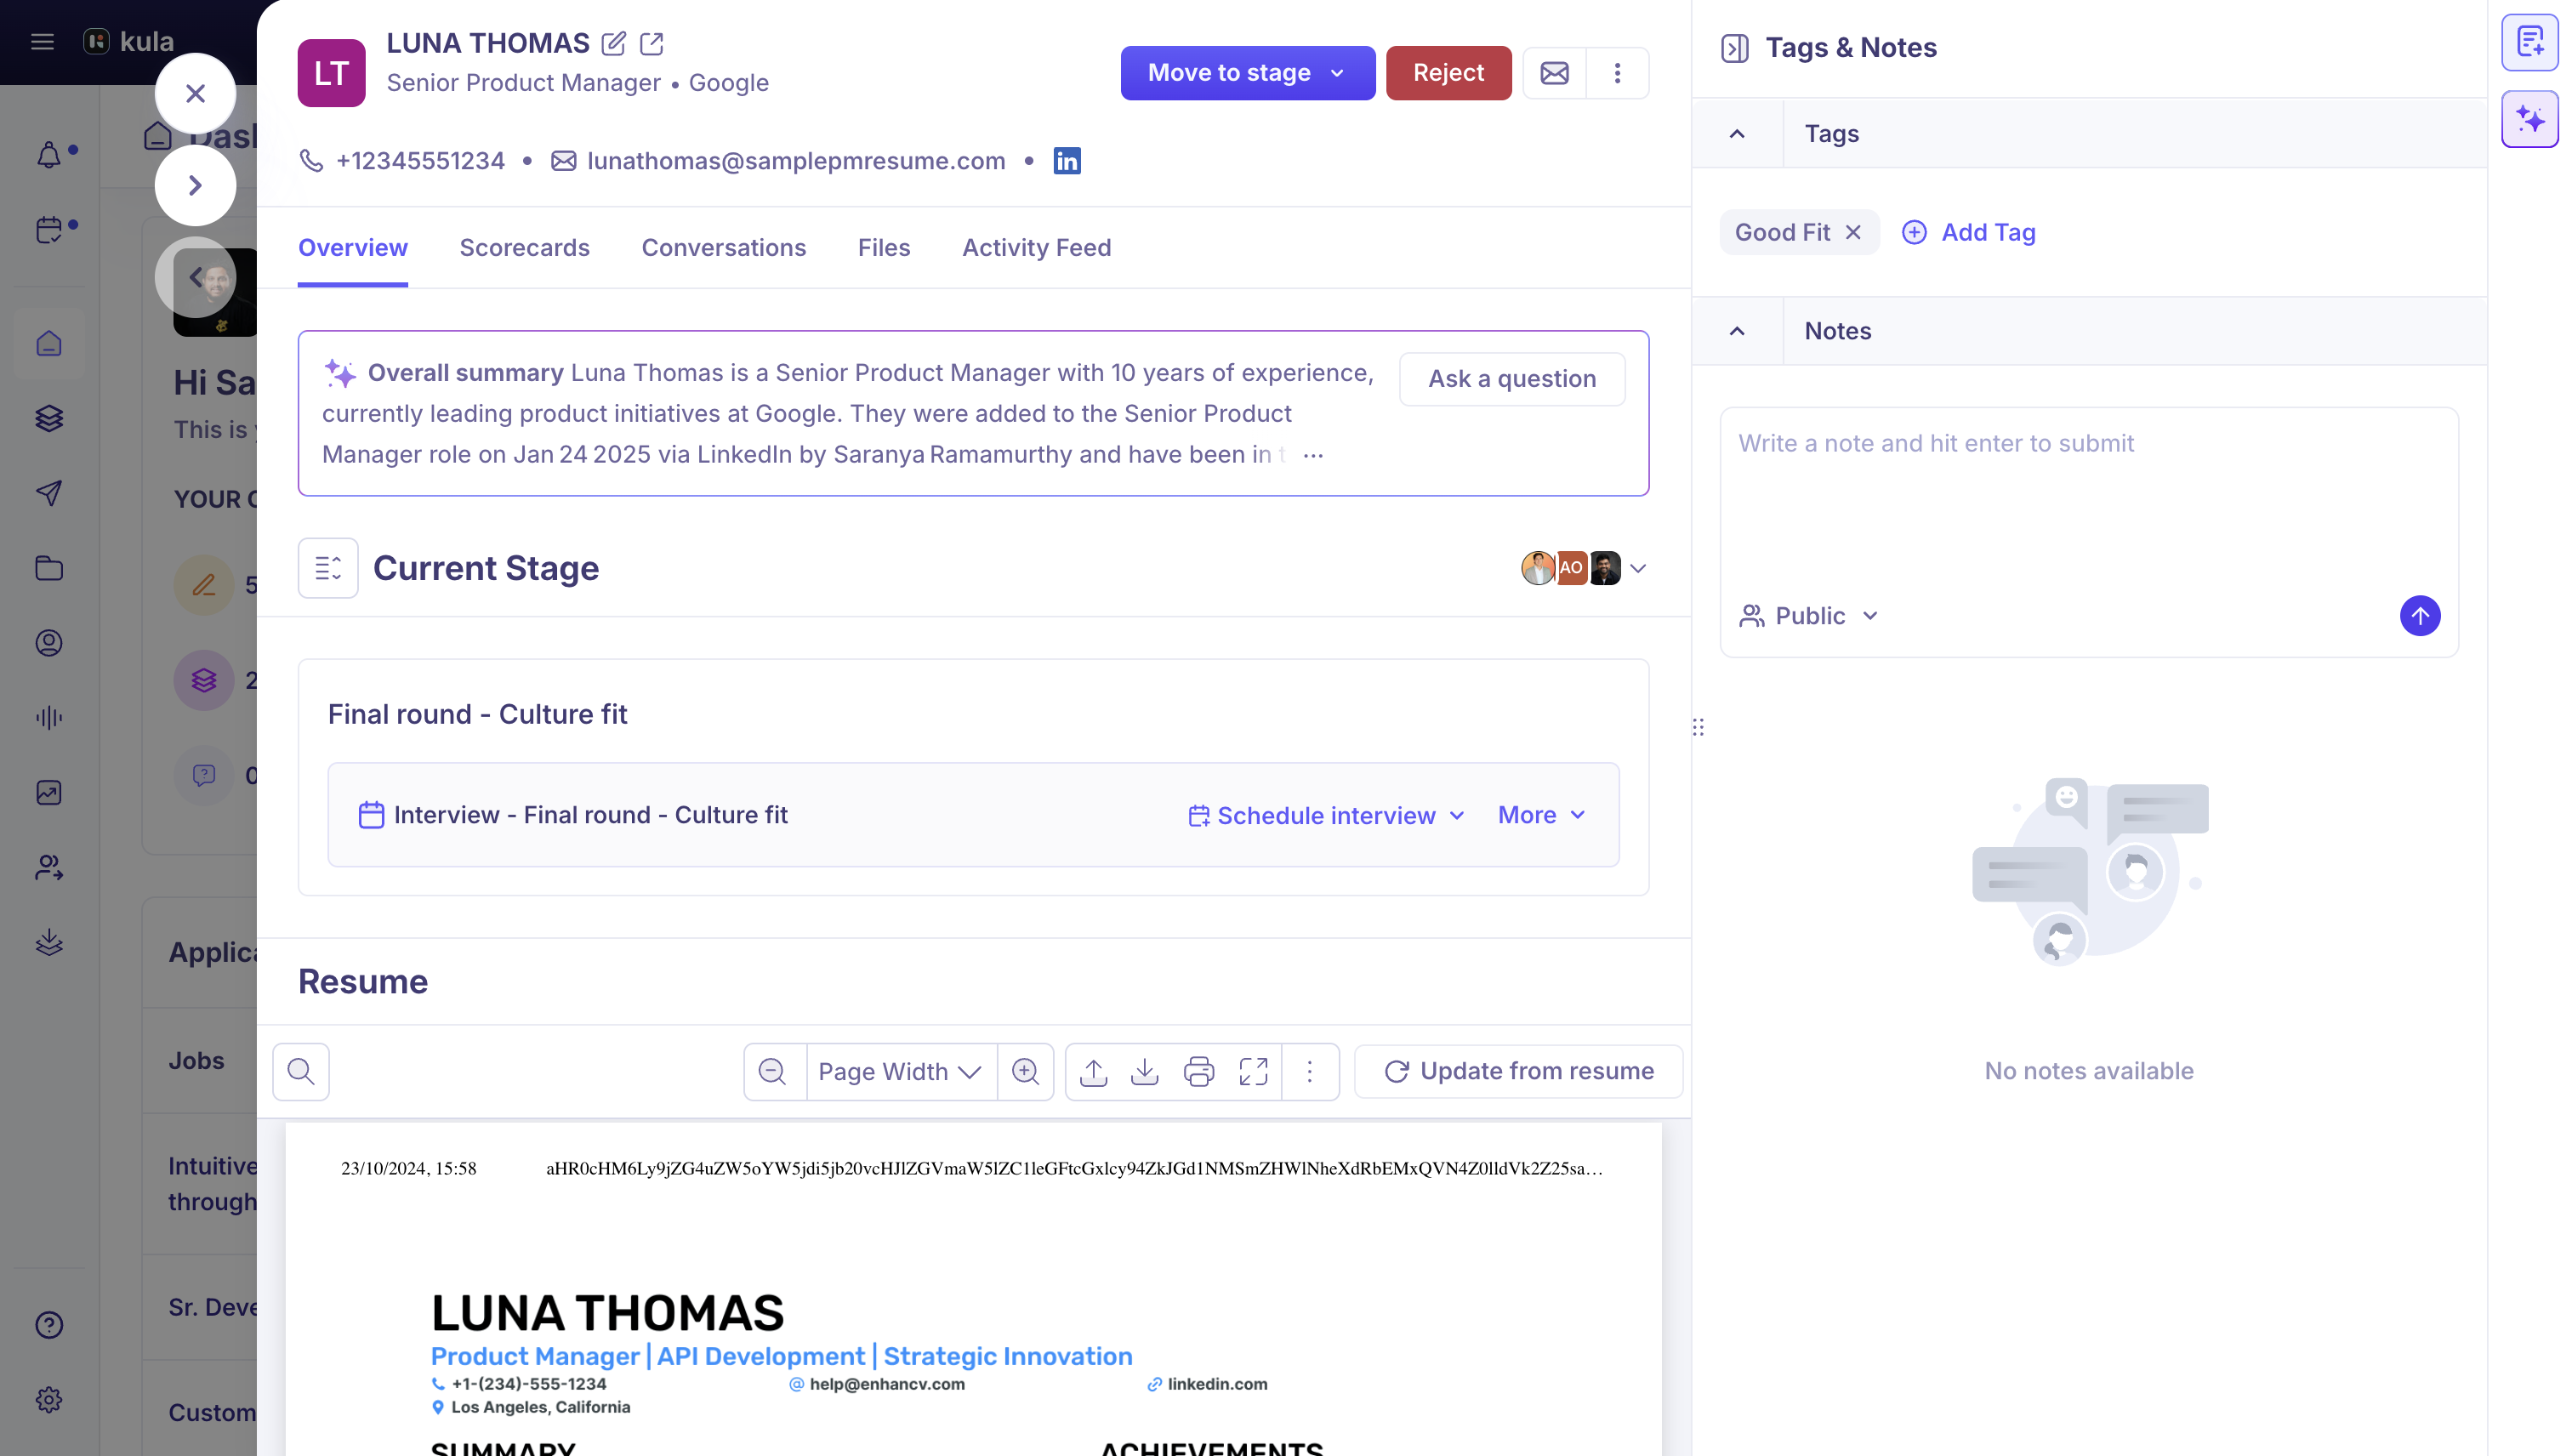Open analytics chart icon in sidebar
This screenshot has width=2572, height=1456.
pyautogui.click(x=49, y=792)
